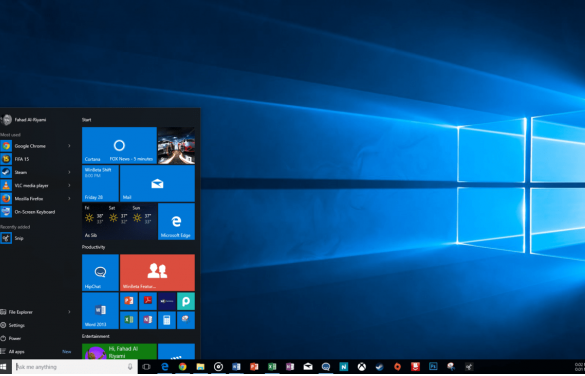The width and height of the screenshot is (585, 376).
Task: Open the news photo tile beside Cortana
Action: coord(176,145)
